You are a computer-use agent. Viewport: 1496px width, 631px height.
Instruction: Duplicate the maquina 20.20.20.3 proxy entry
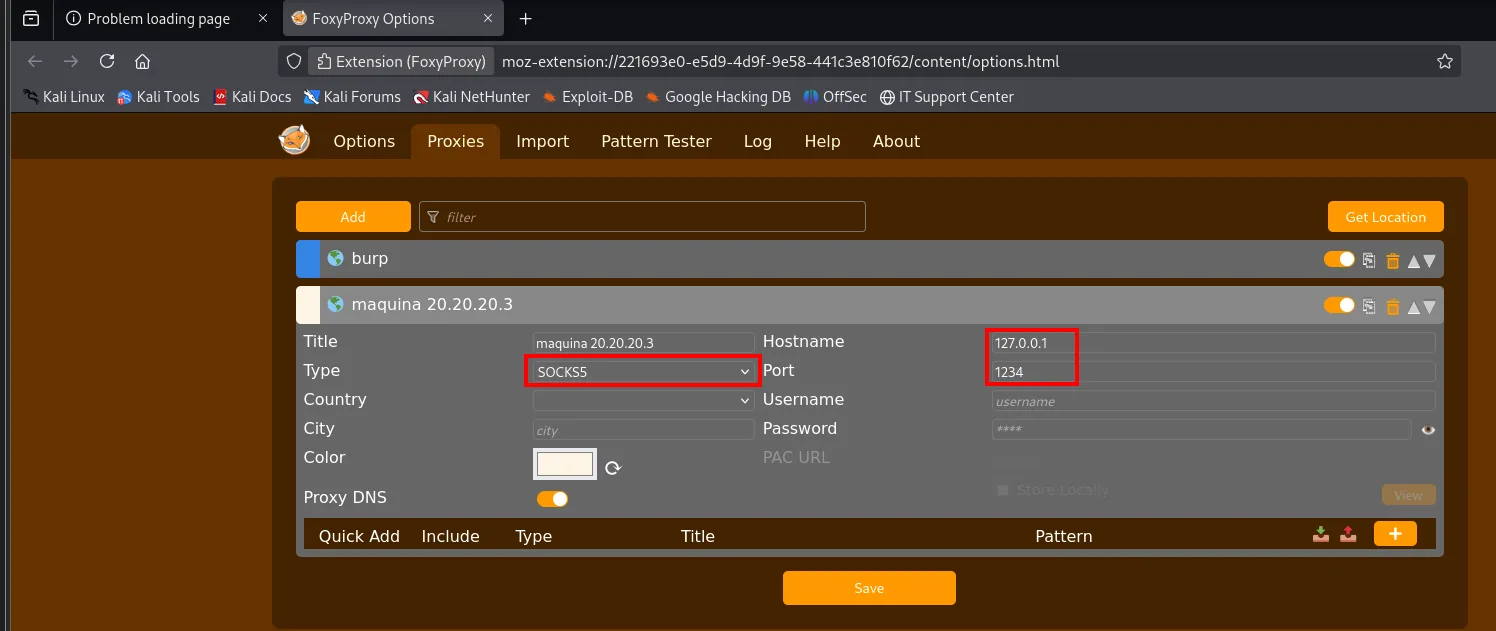[1370, 306]
